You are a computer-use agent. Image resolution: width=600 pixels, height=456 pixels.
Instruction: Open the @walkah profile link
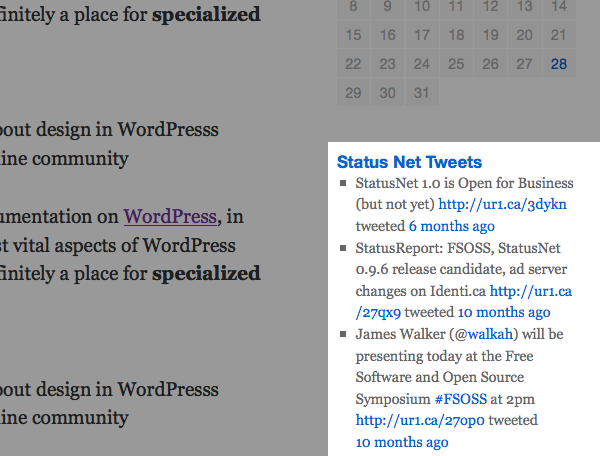[x=480, y=333]
